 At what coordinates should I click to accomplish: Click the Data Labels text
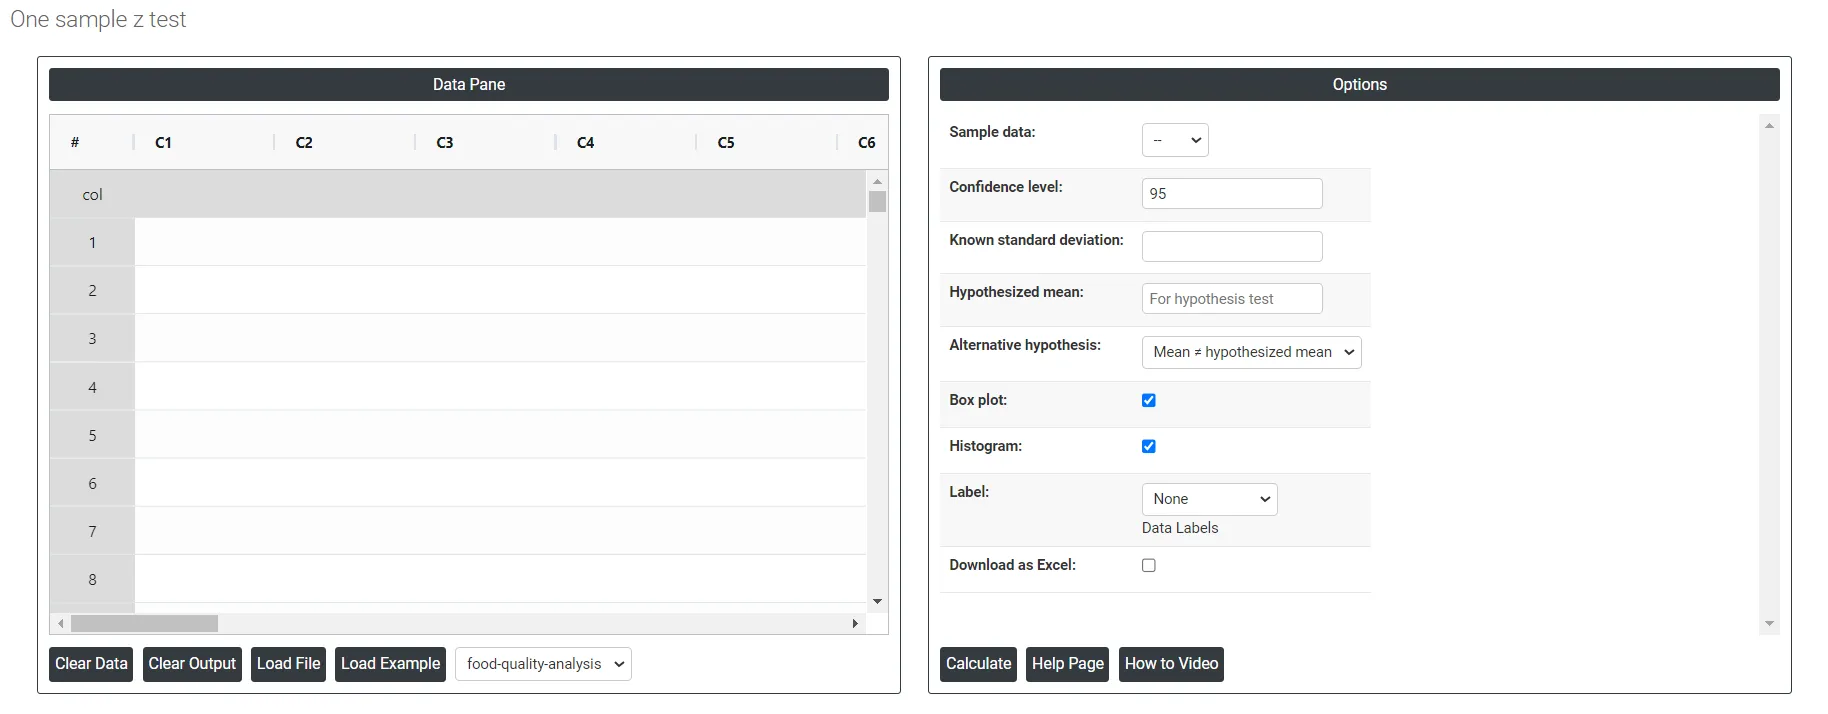tap(1180, 528)
